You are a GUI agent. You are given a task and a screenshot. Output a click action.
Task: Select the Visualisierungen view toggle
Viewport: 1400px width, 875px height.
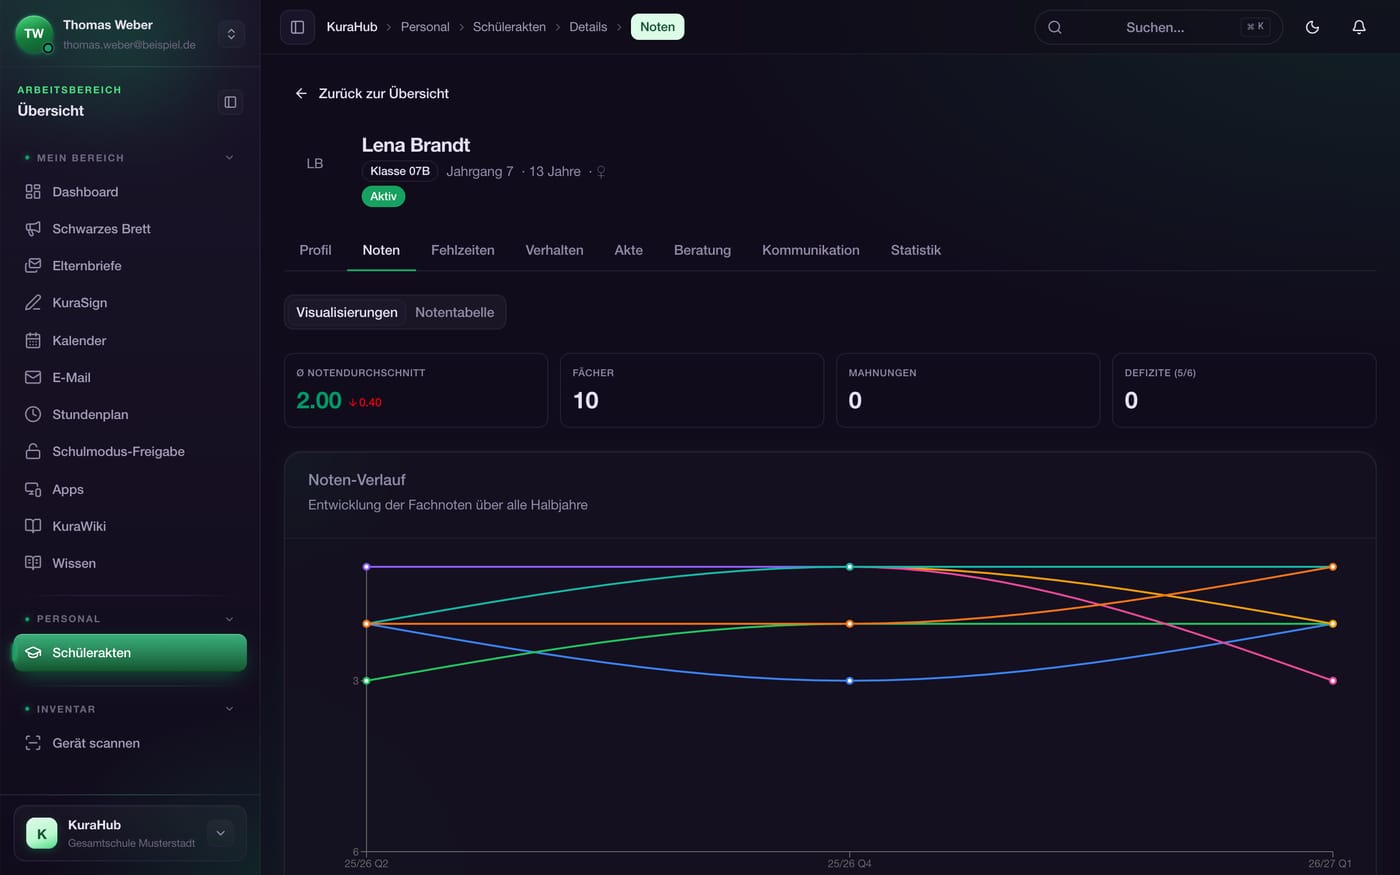(x=347, y=312)
